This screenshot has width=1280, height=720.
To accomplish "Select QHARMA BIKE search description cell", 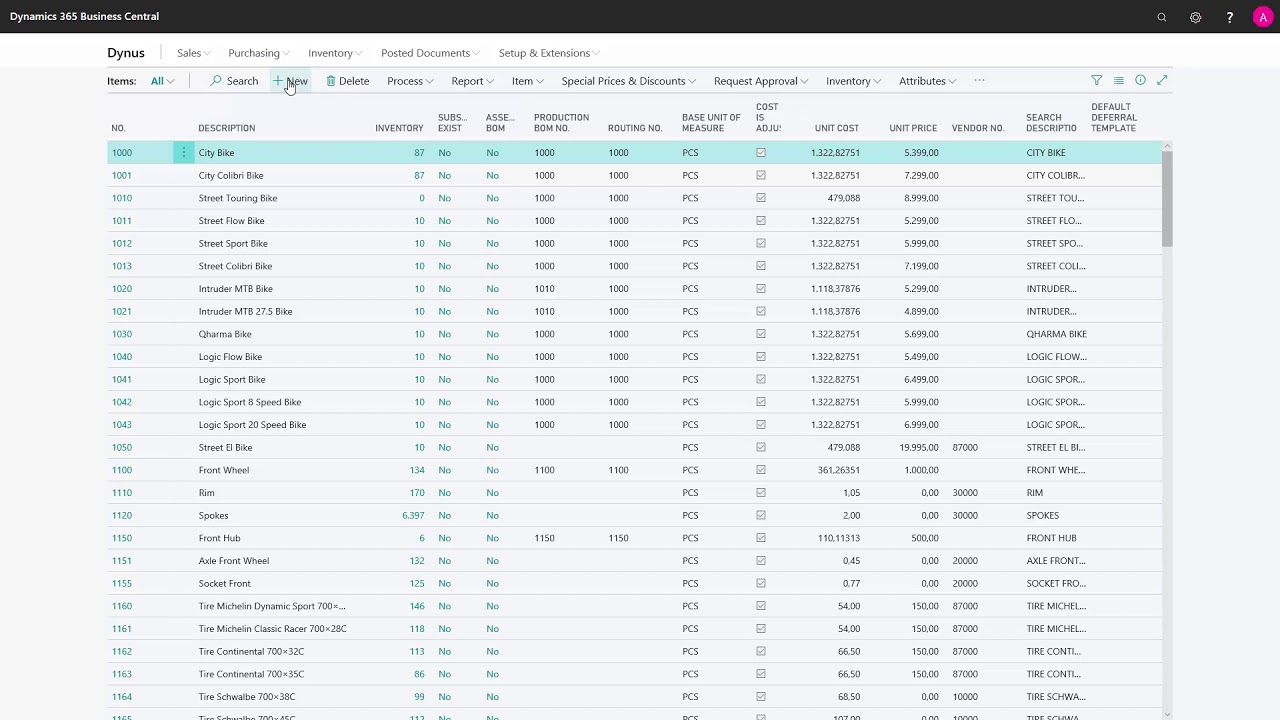I will coord(1056,334).
